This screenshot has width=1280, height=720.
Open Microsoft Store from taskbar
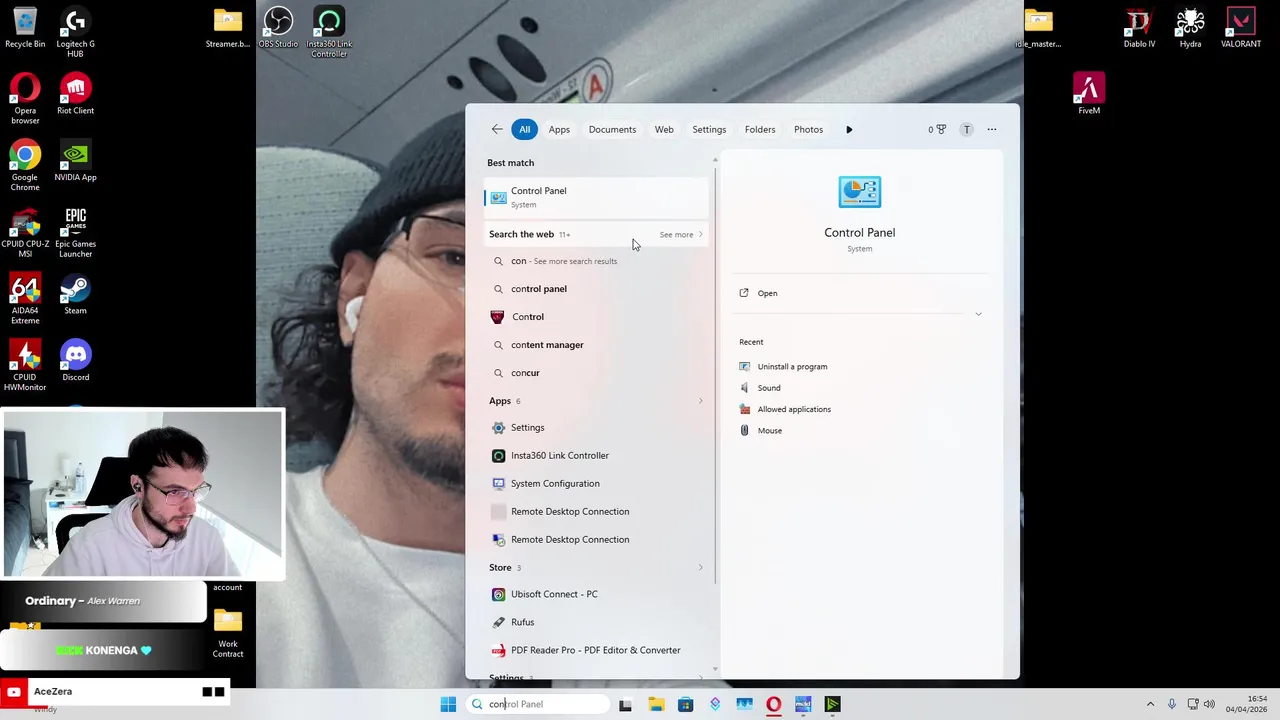(x=685, y=704)
